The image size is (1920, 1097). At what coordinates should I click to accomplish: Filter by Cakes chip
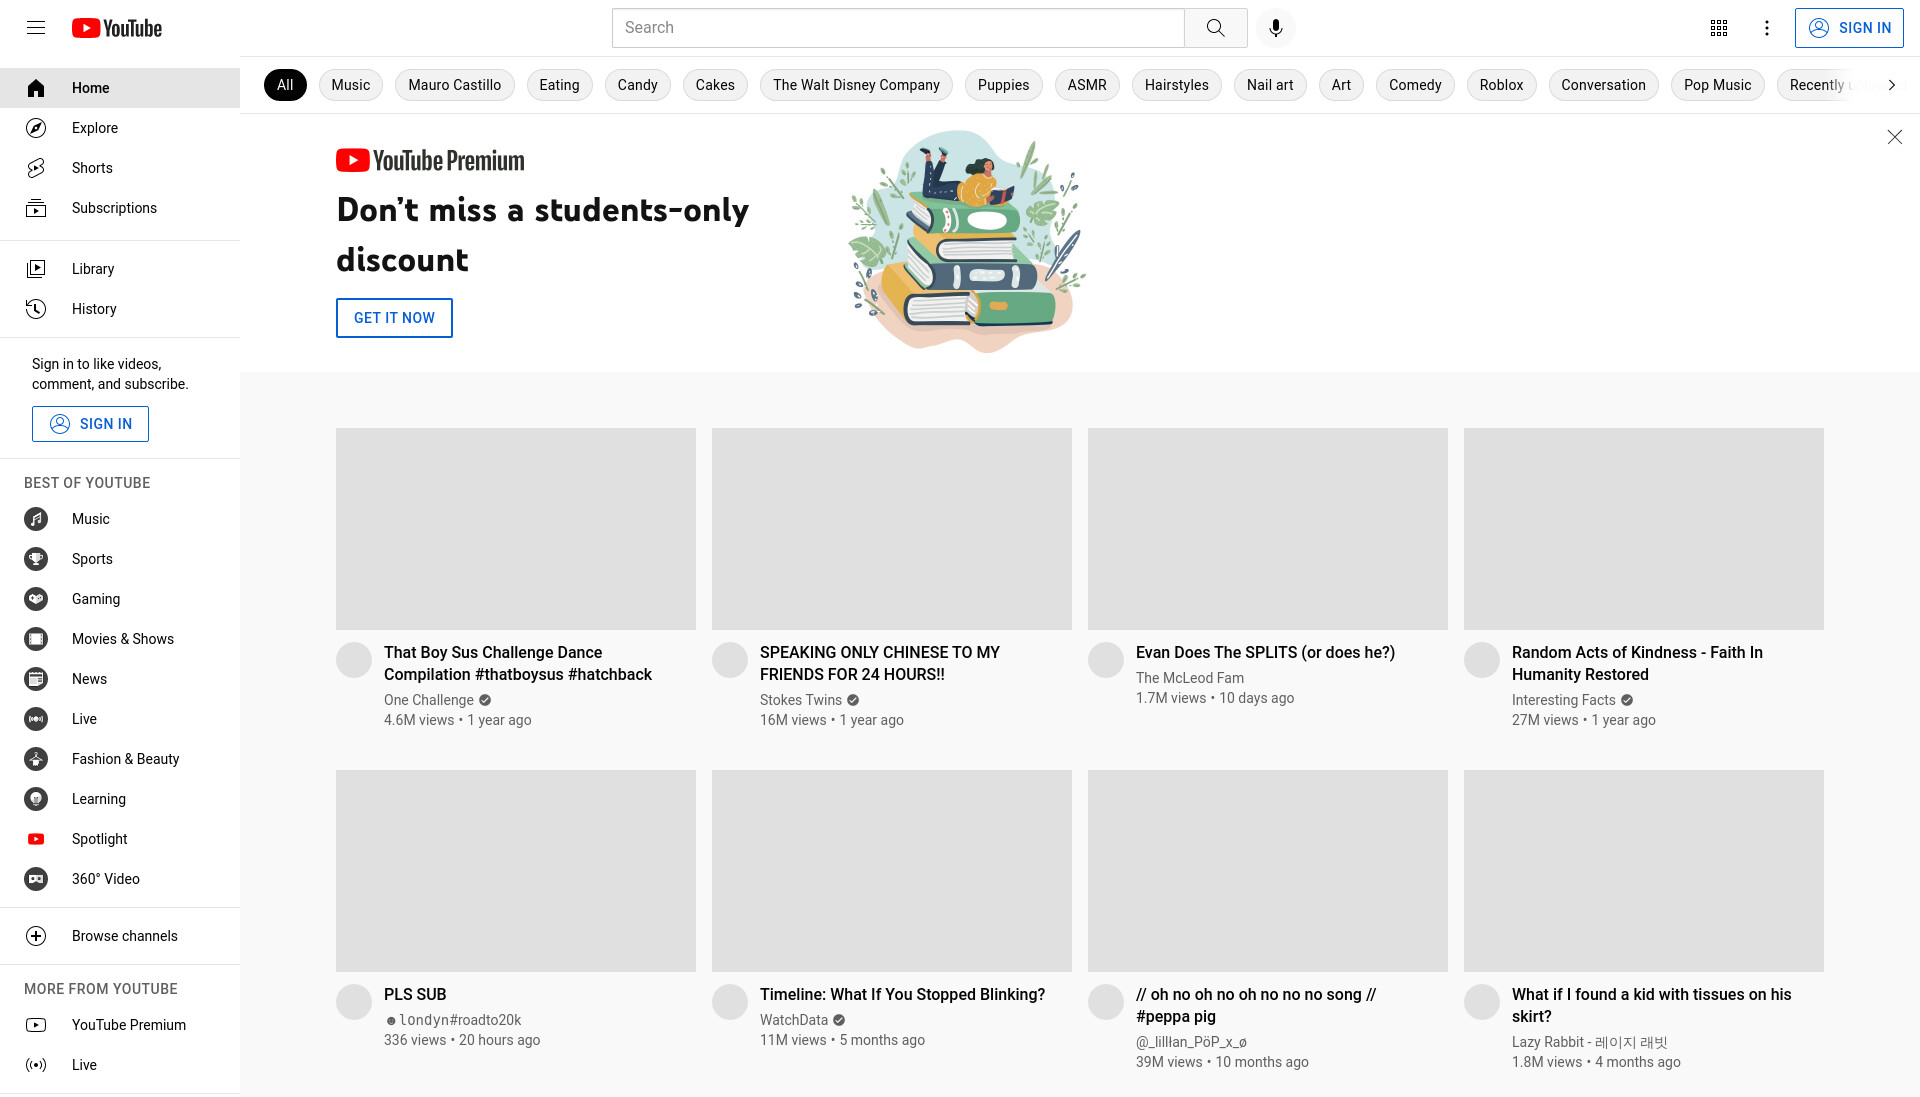point(715,85)
